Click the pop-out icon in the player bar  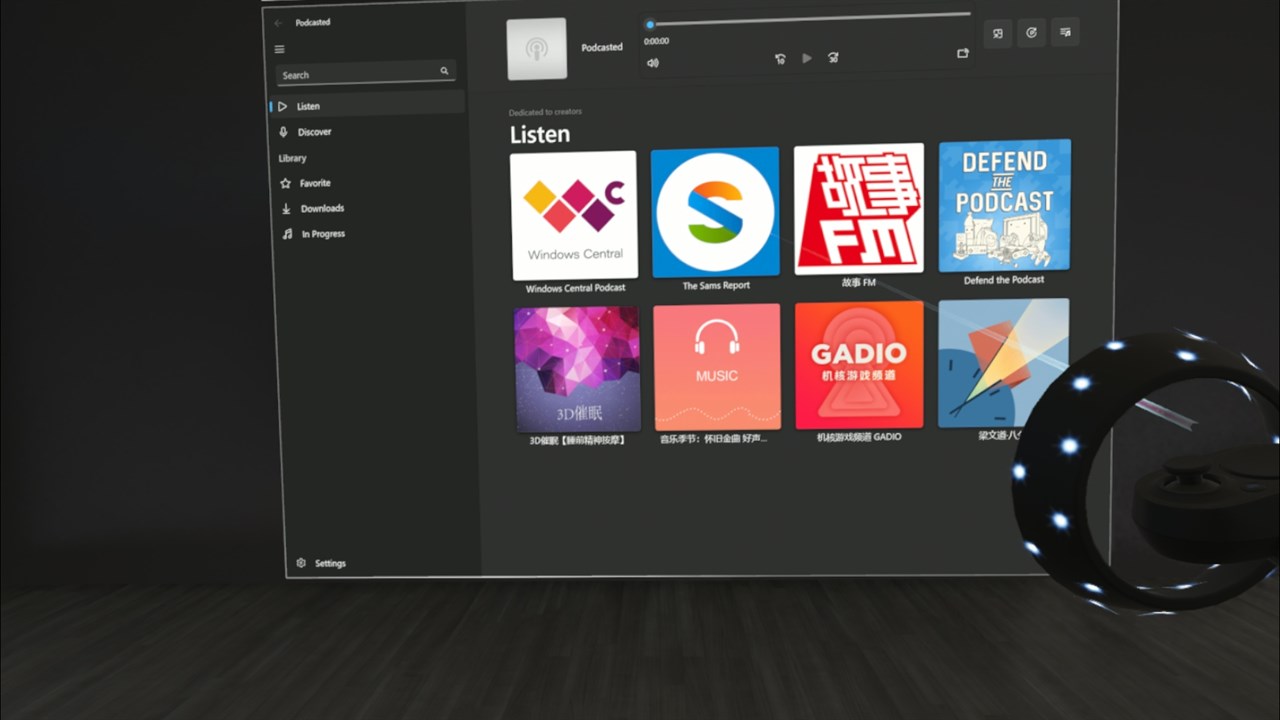(x=963, y=53)
